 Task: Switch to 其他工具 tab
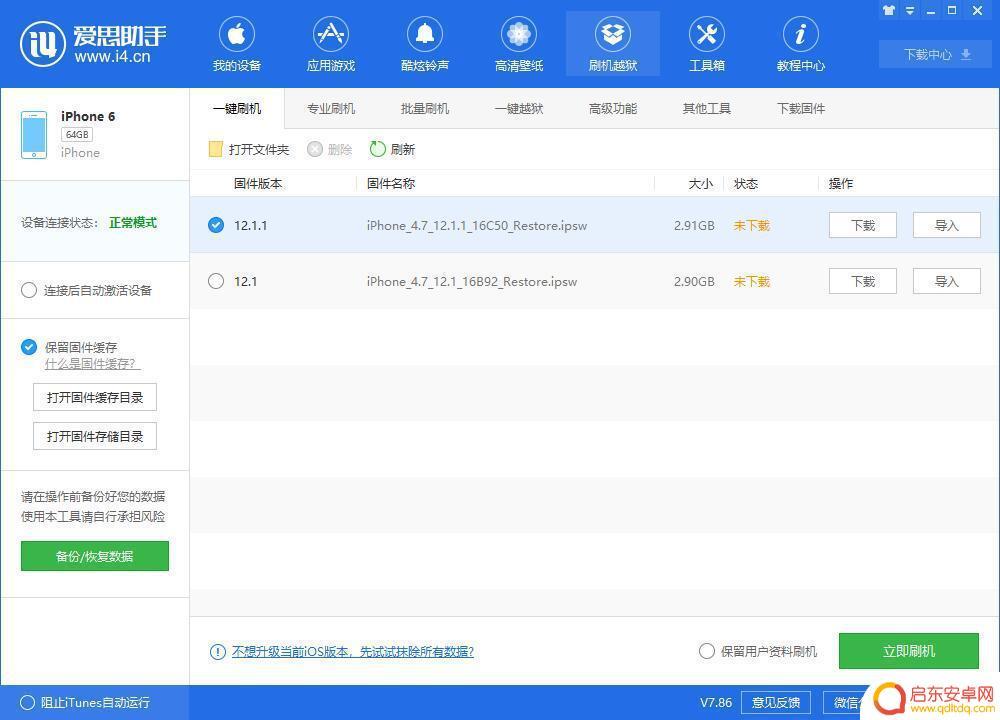[x=707, y=108]
